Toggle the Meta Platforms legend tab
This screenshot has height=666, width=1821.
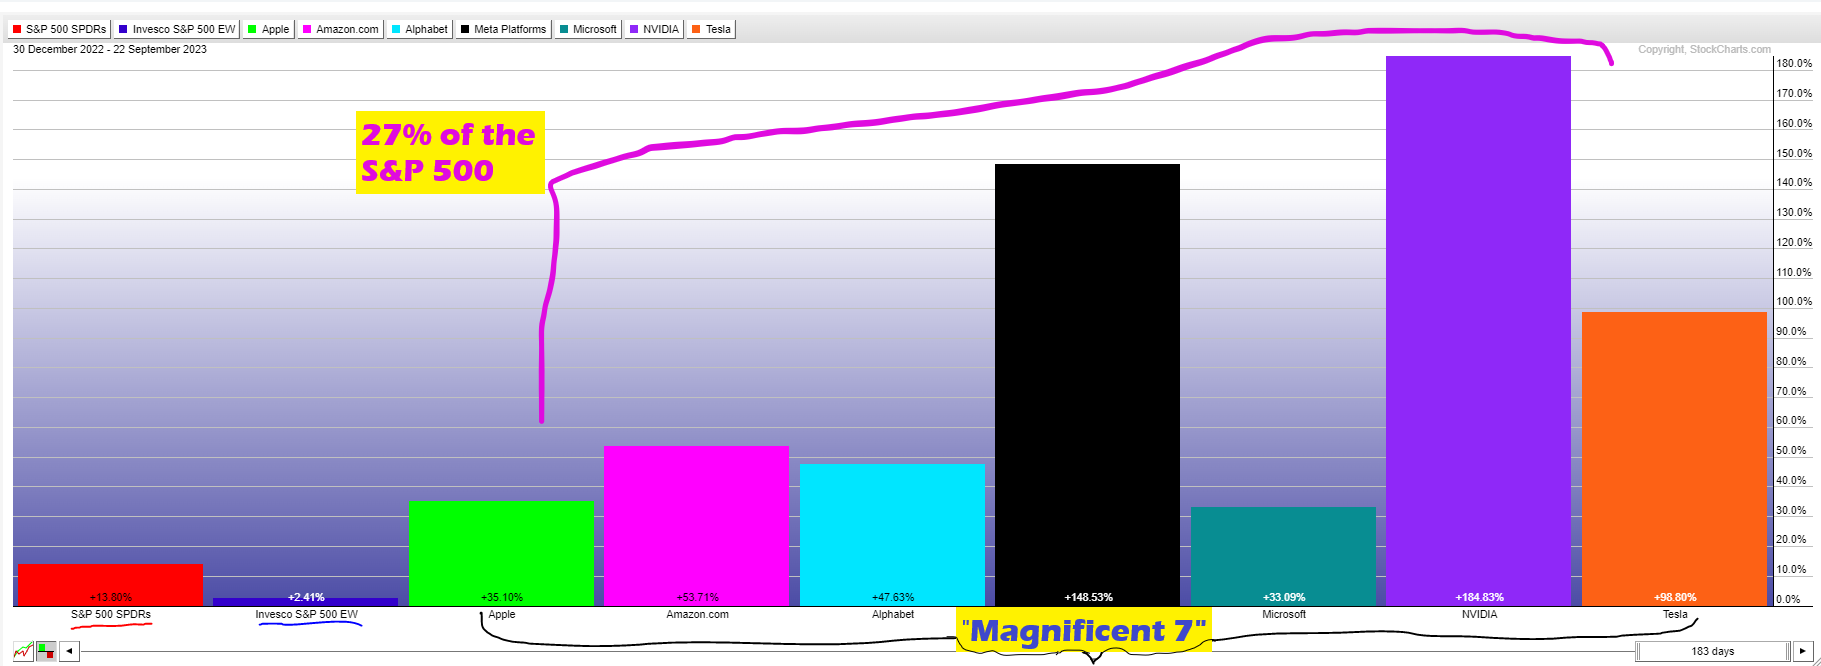click(x=503, y=29)
